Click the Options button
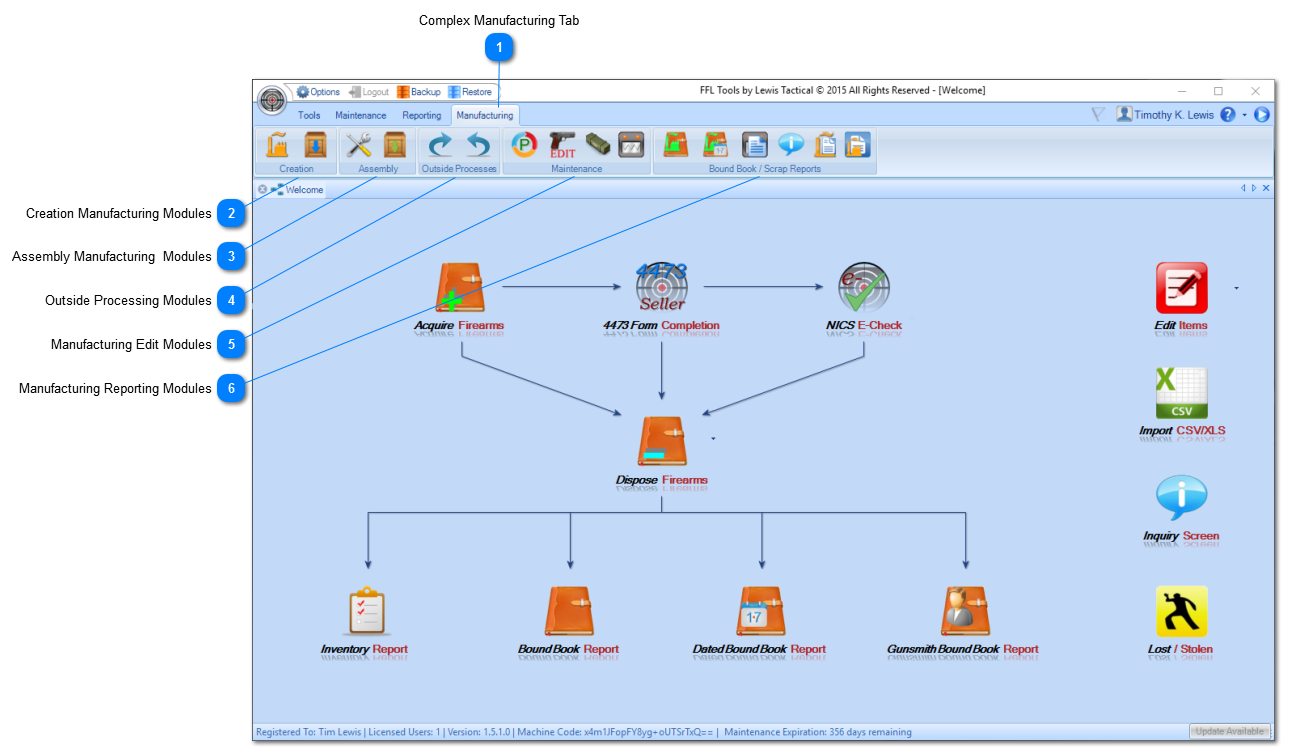 (319, 92)
